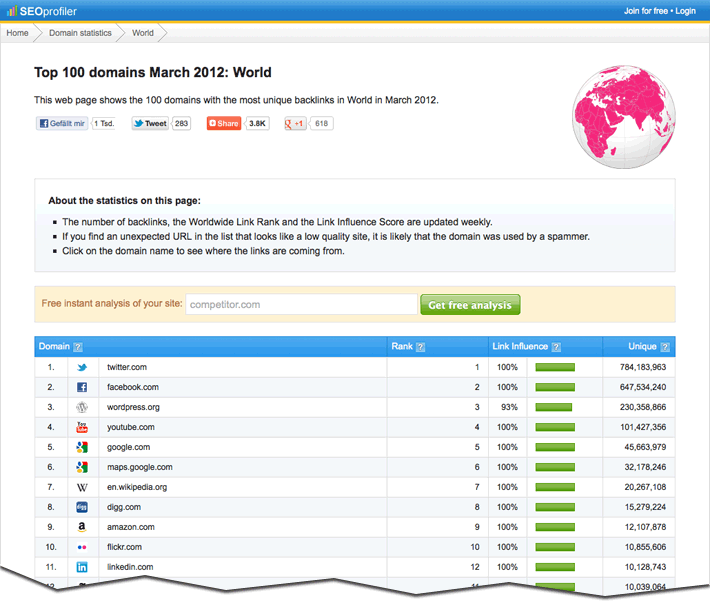Open help icon beside Rank header
This screenshot has width=710, height=605.
point(421,347)
